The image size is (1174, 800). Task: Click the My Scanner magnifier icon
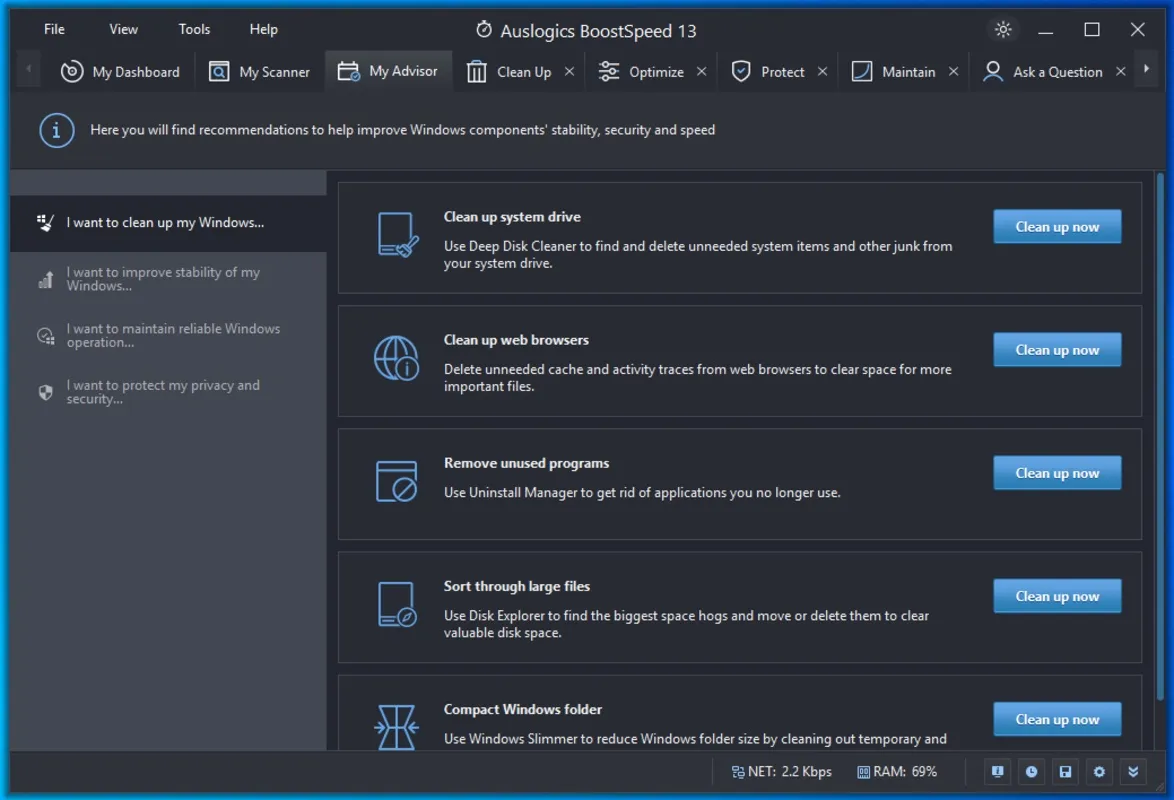click(x=219, y=71)
